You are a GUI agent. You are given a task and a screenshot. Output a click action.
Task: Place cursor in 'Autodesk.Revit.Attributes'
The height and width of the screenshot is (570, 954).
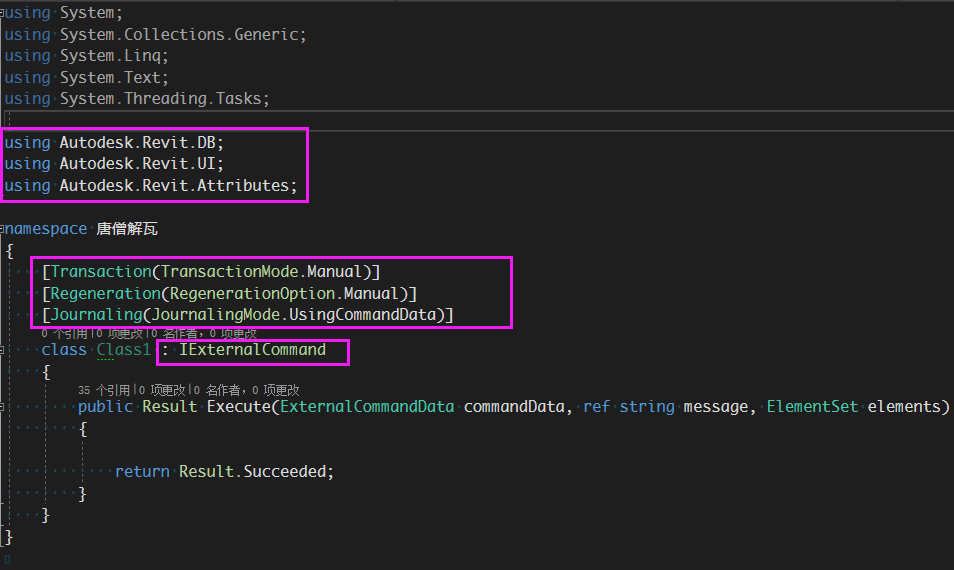174,186
